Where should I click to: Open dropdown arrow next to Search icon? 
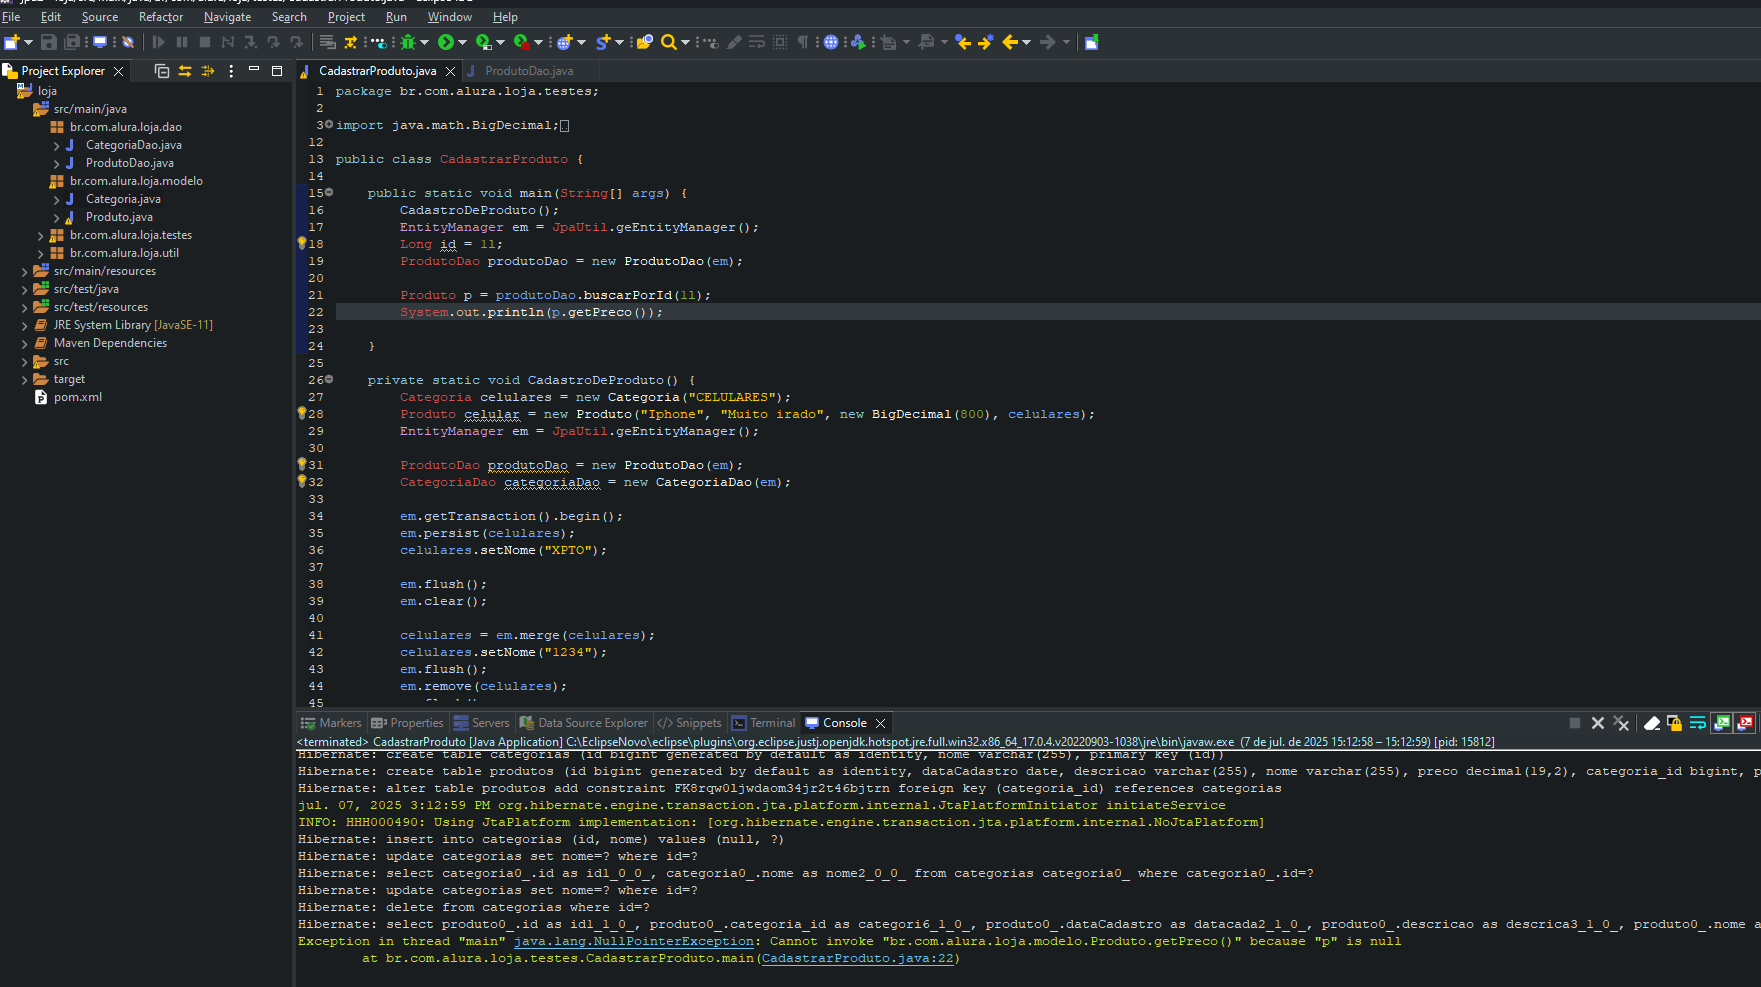685,42
